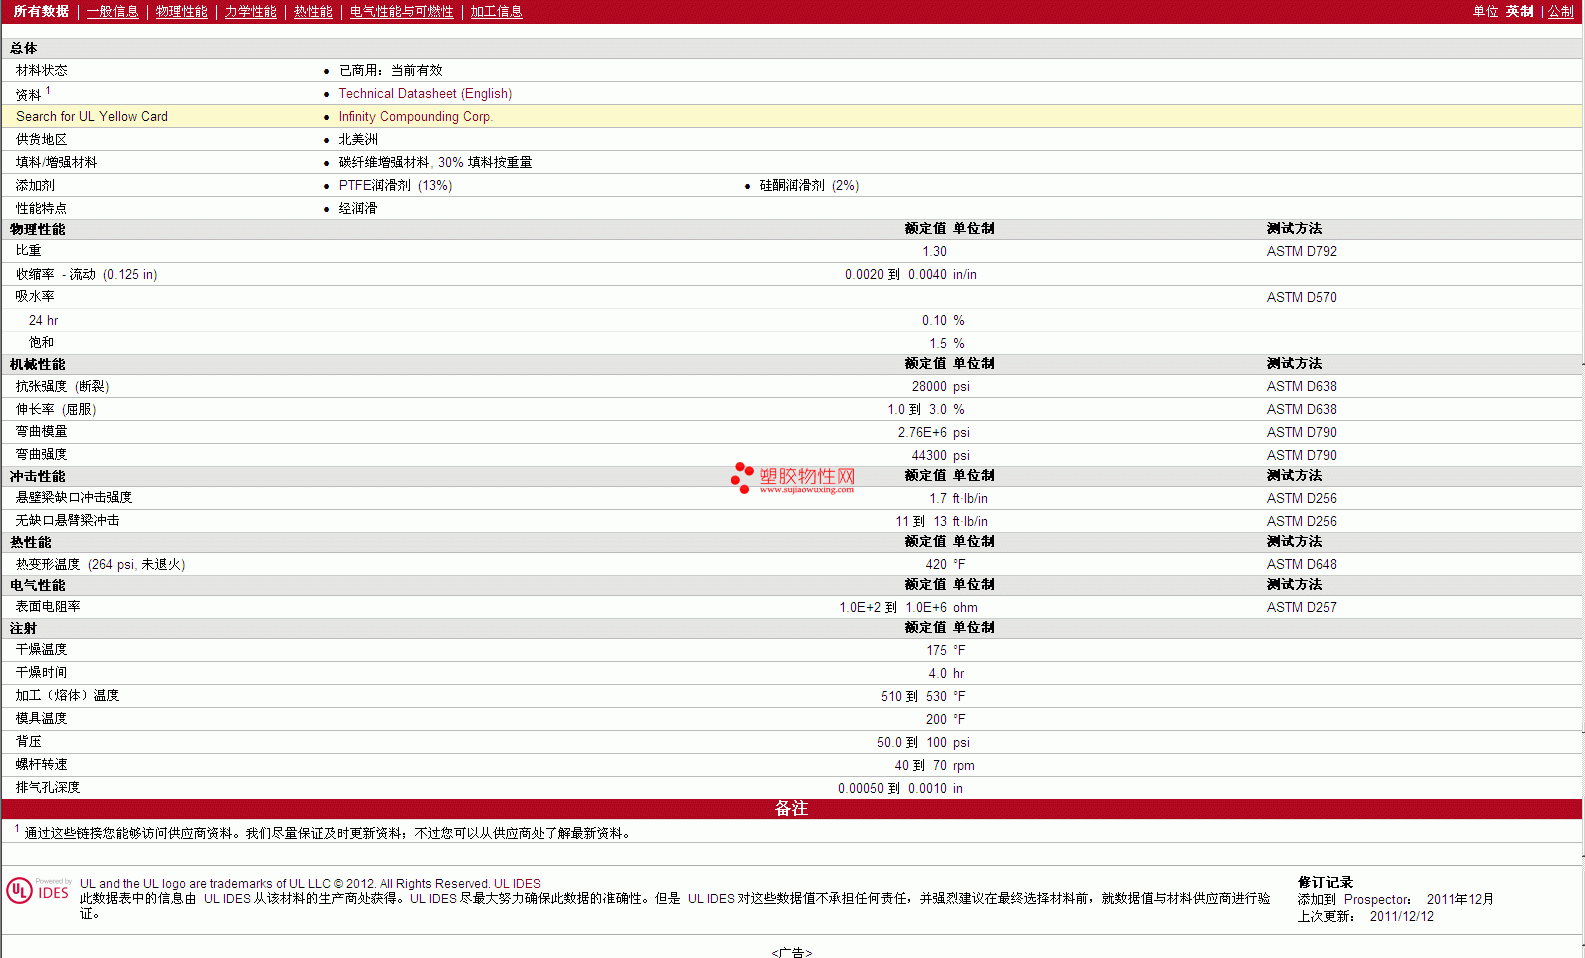This screenshot has width=1585, height=958.
Task: Select 英制 units option
Action: tap(1519, 11)
